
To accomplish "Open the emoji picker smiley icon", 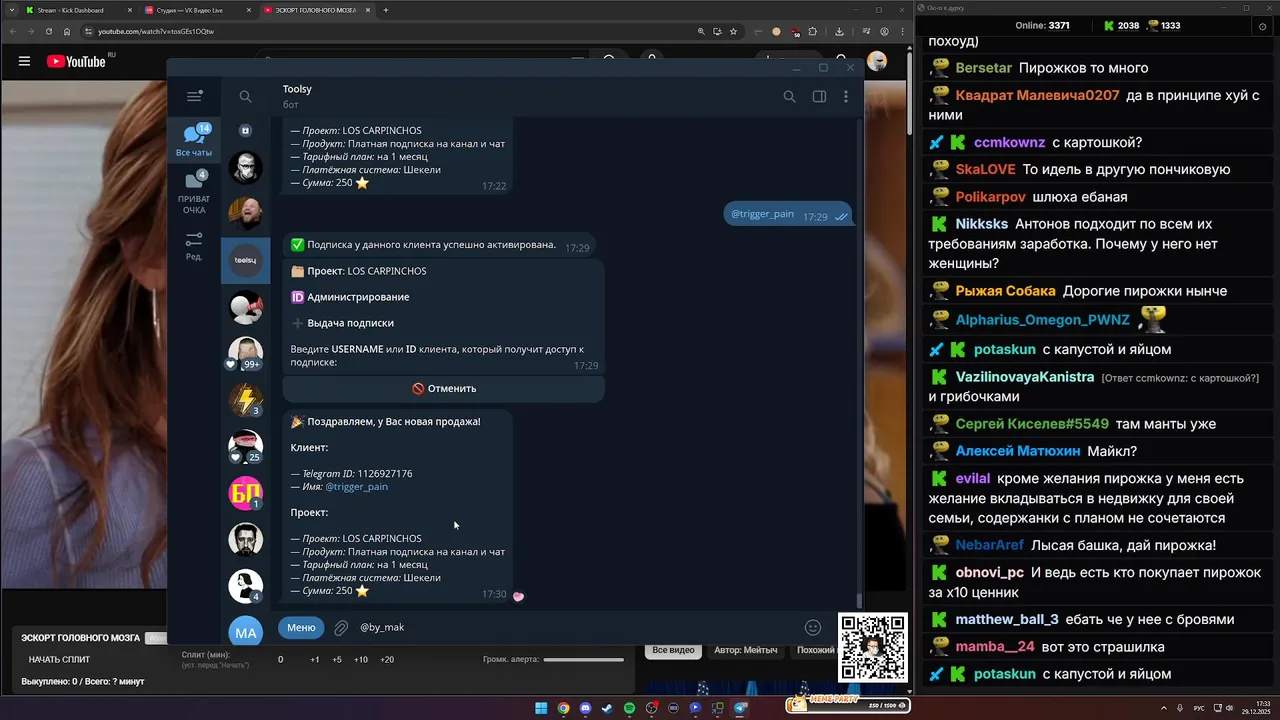I will click(813, 628).
